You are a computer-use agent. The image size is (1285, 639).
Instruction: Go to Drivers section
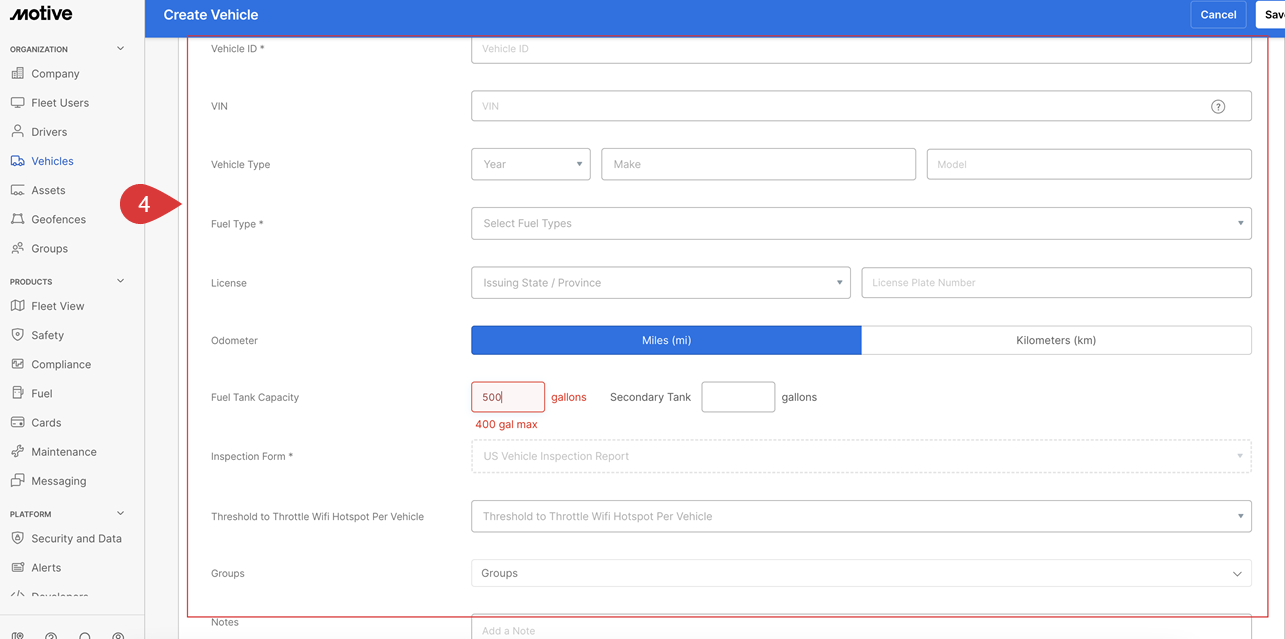point(49,132)
